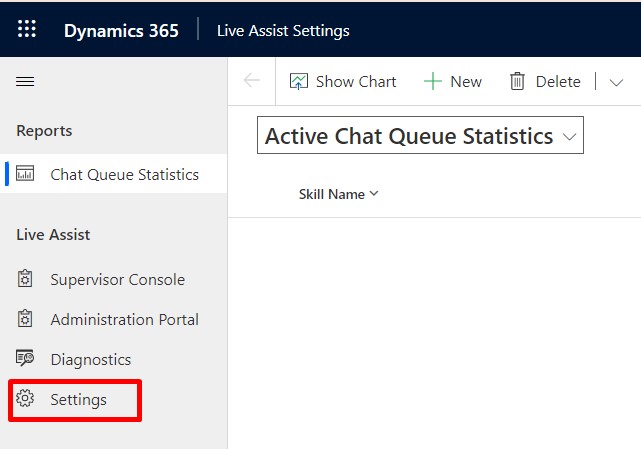Click the New button label
641x449 pixels.
click(466, 81)
